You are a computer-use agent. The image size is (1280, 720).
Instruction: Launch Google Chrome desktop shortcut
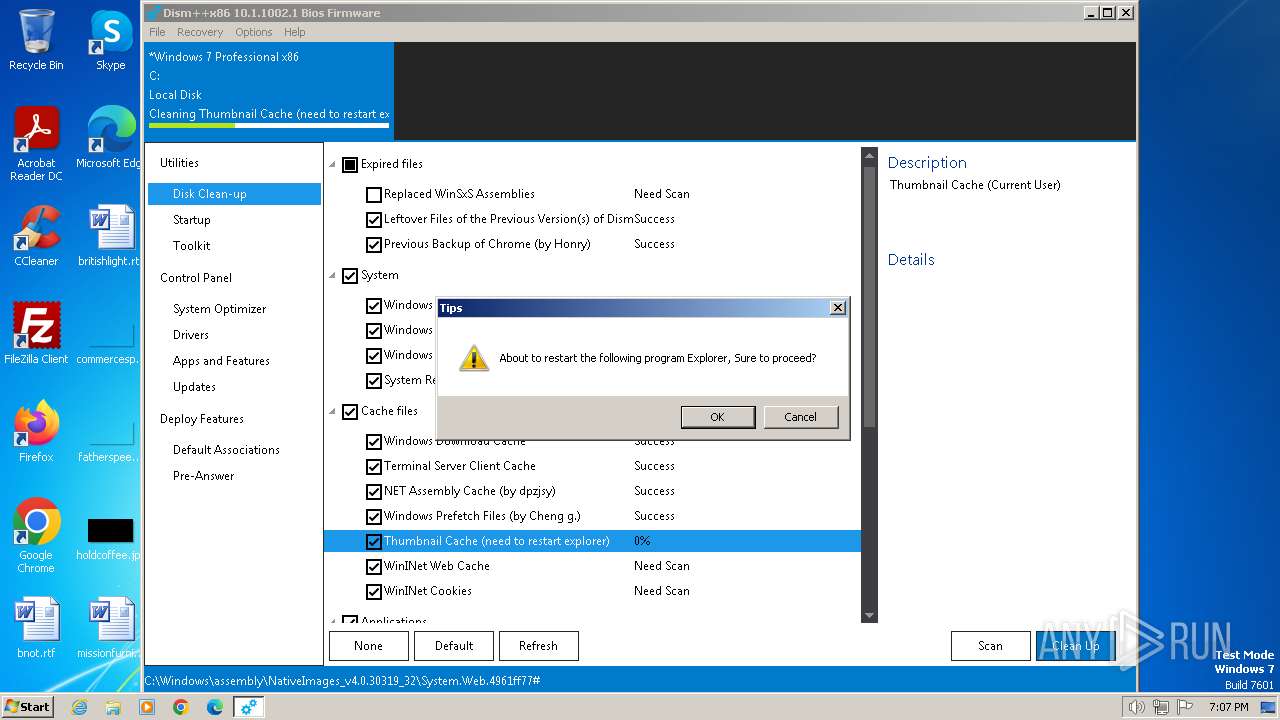(36, 535)
